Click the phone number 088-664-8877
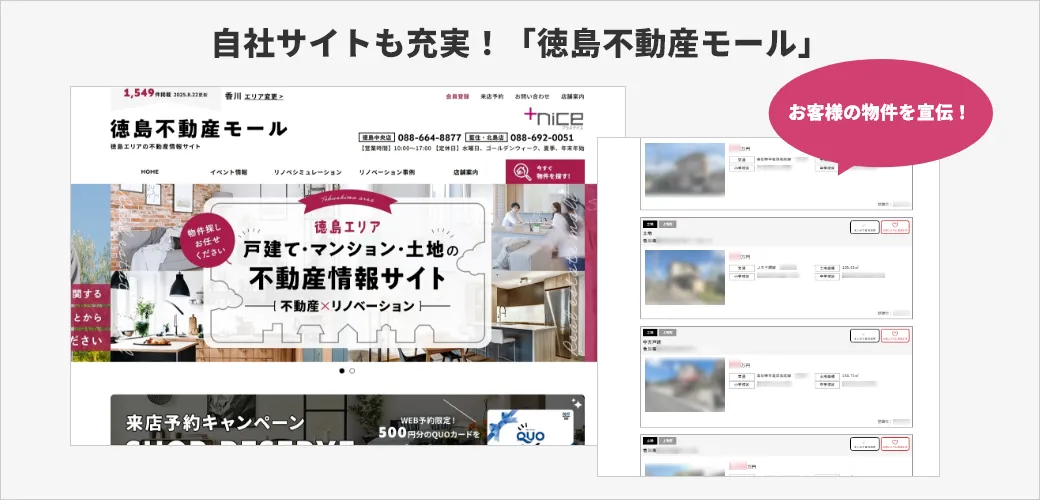Image resolution: width=1040 pixels, height=500 pixels. pyautogui.click(x=430, y=138)
